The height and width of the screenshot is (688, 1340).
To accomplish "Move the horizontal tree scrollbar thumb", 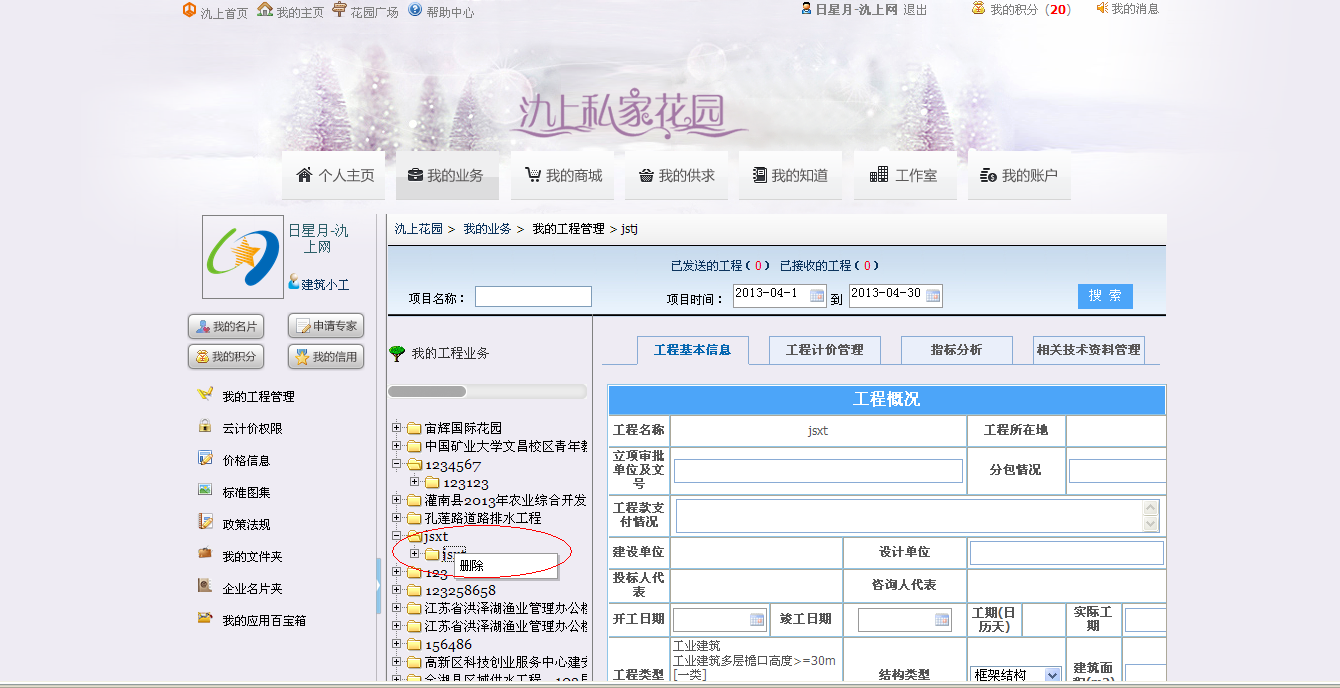I will pos(427,392).
